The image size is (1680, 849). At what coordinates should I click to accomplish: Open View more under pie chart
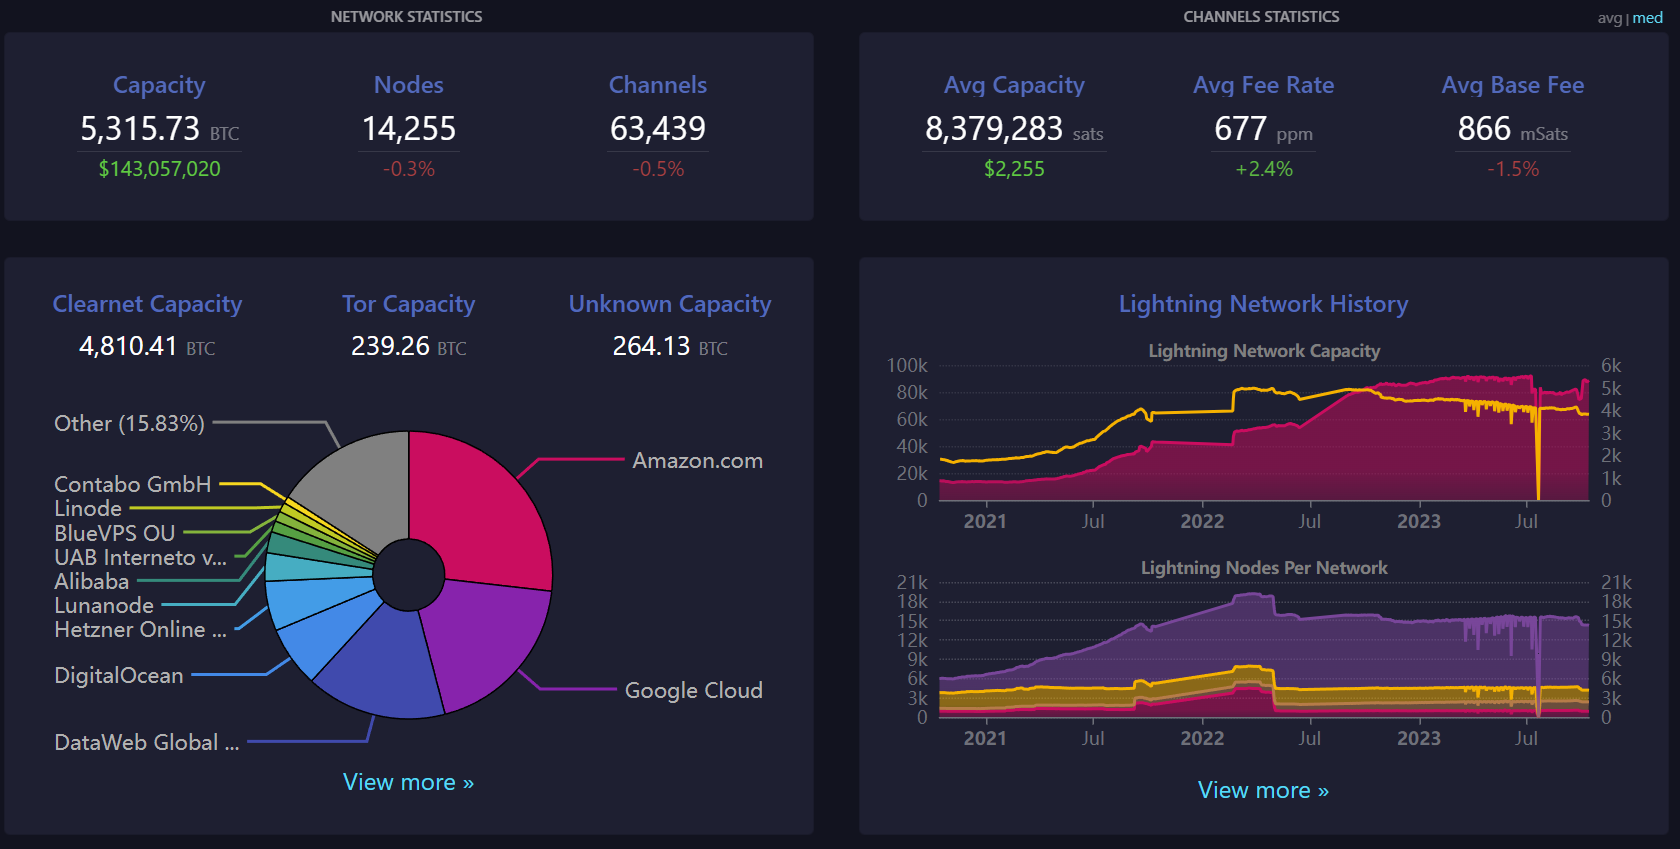[408, 782]
